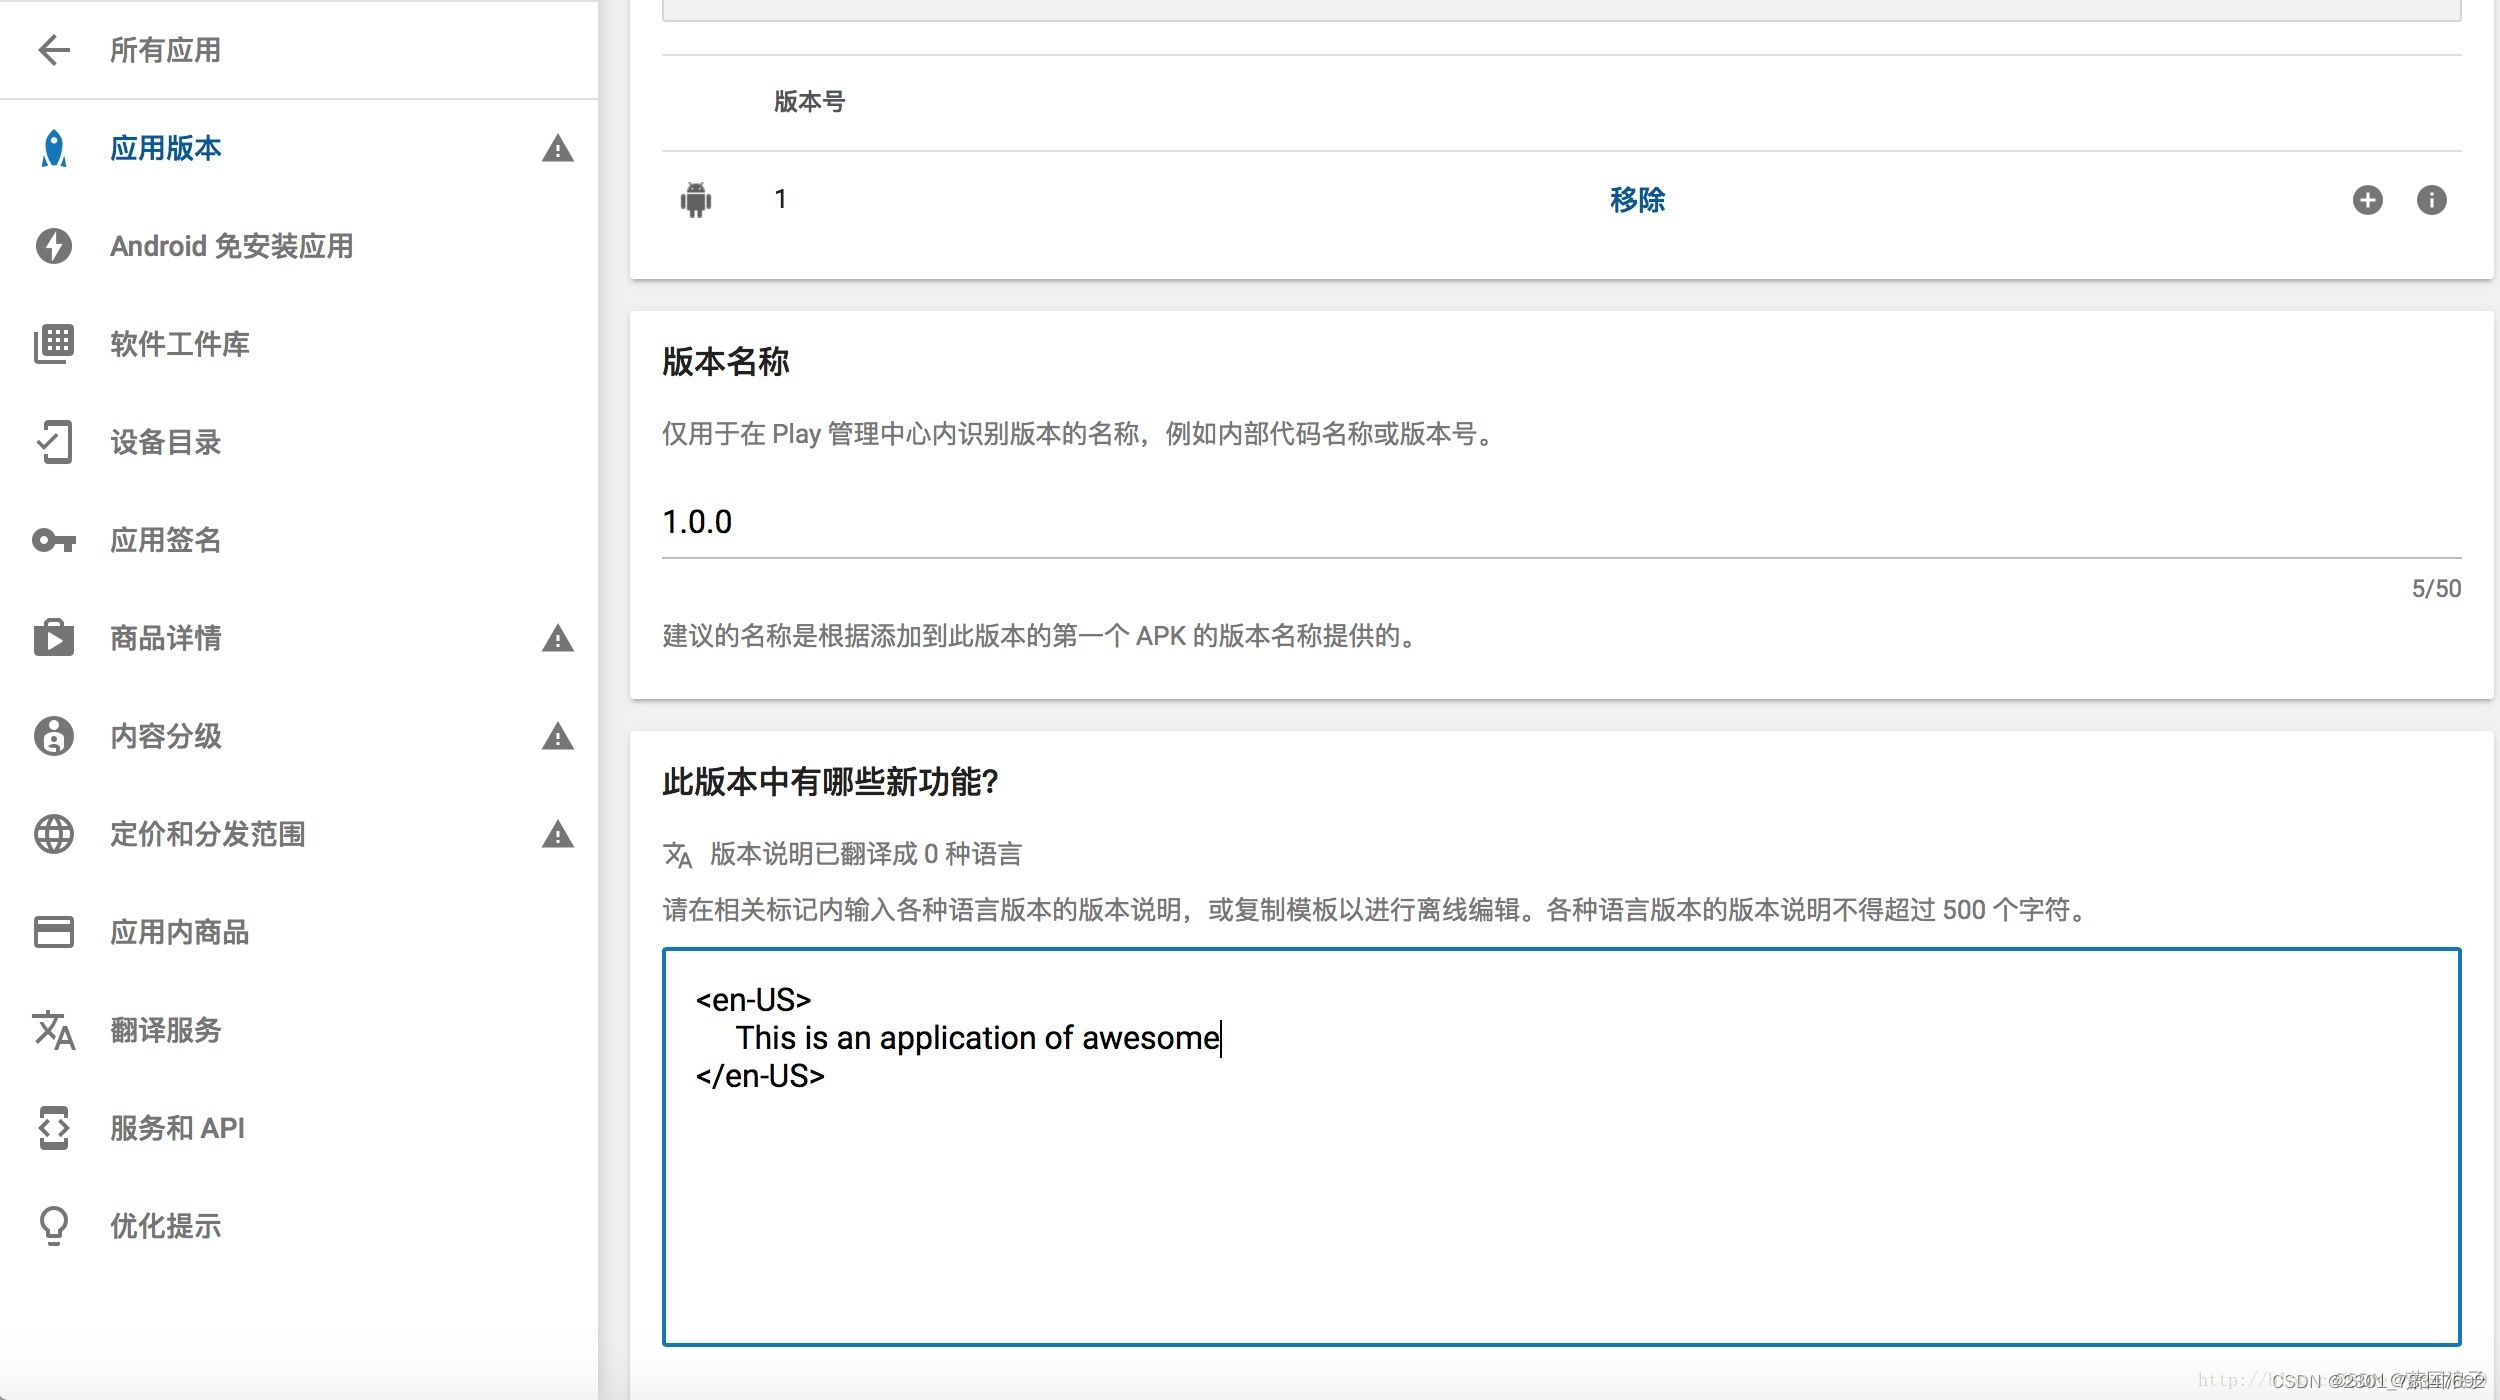Click the plus circle icon in version row
This screenshot has height=1400, width=2500.
[x=2368, y=200]
